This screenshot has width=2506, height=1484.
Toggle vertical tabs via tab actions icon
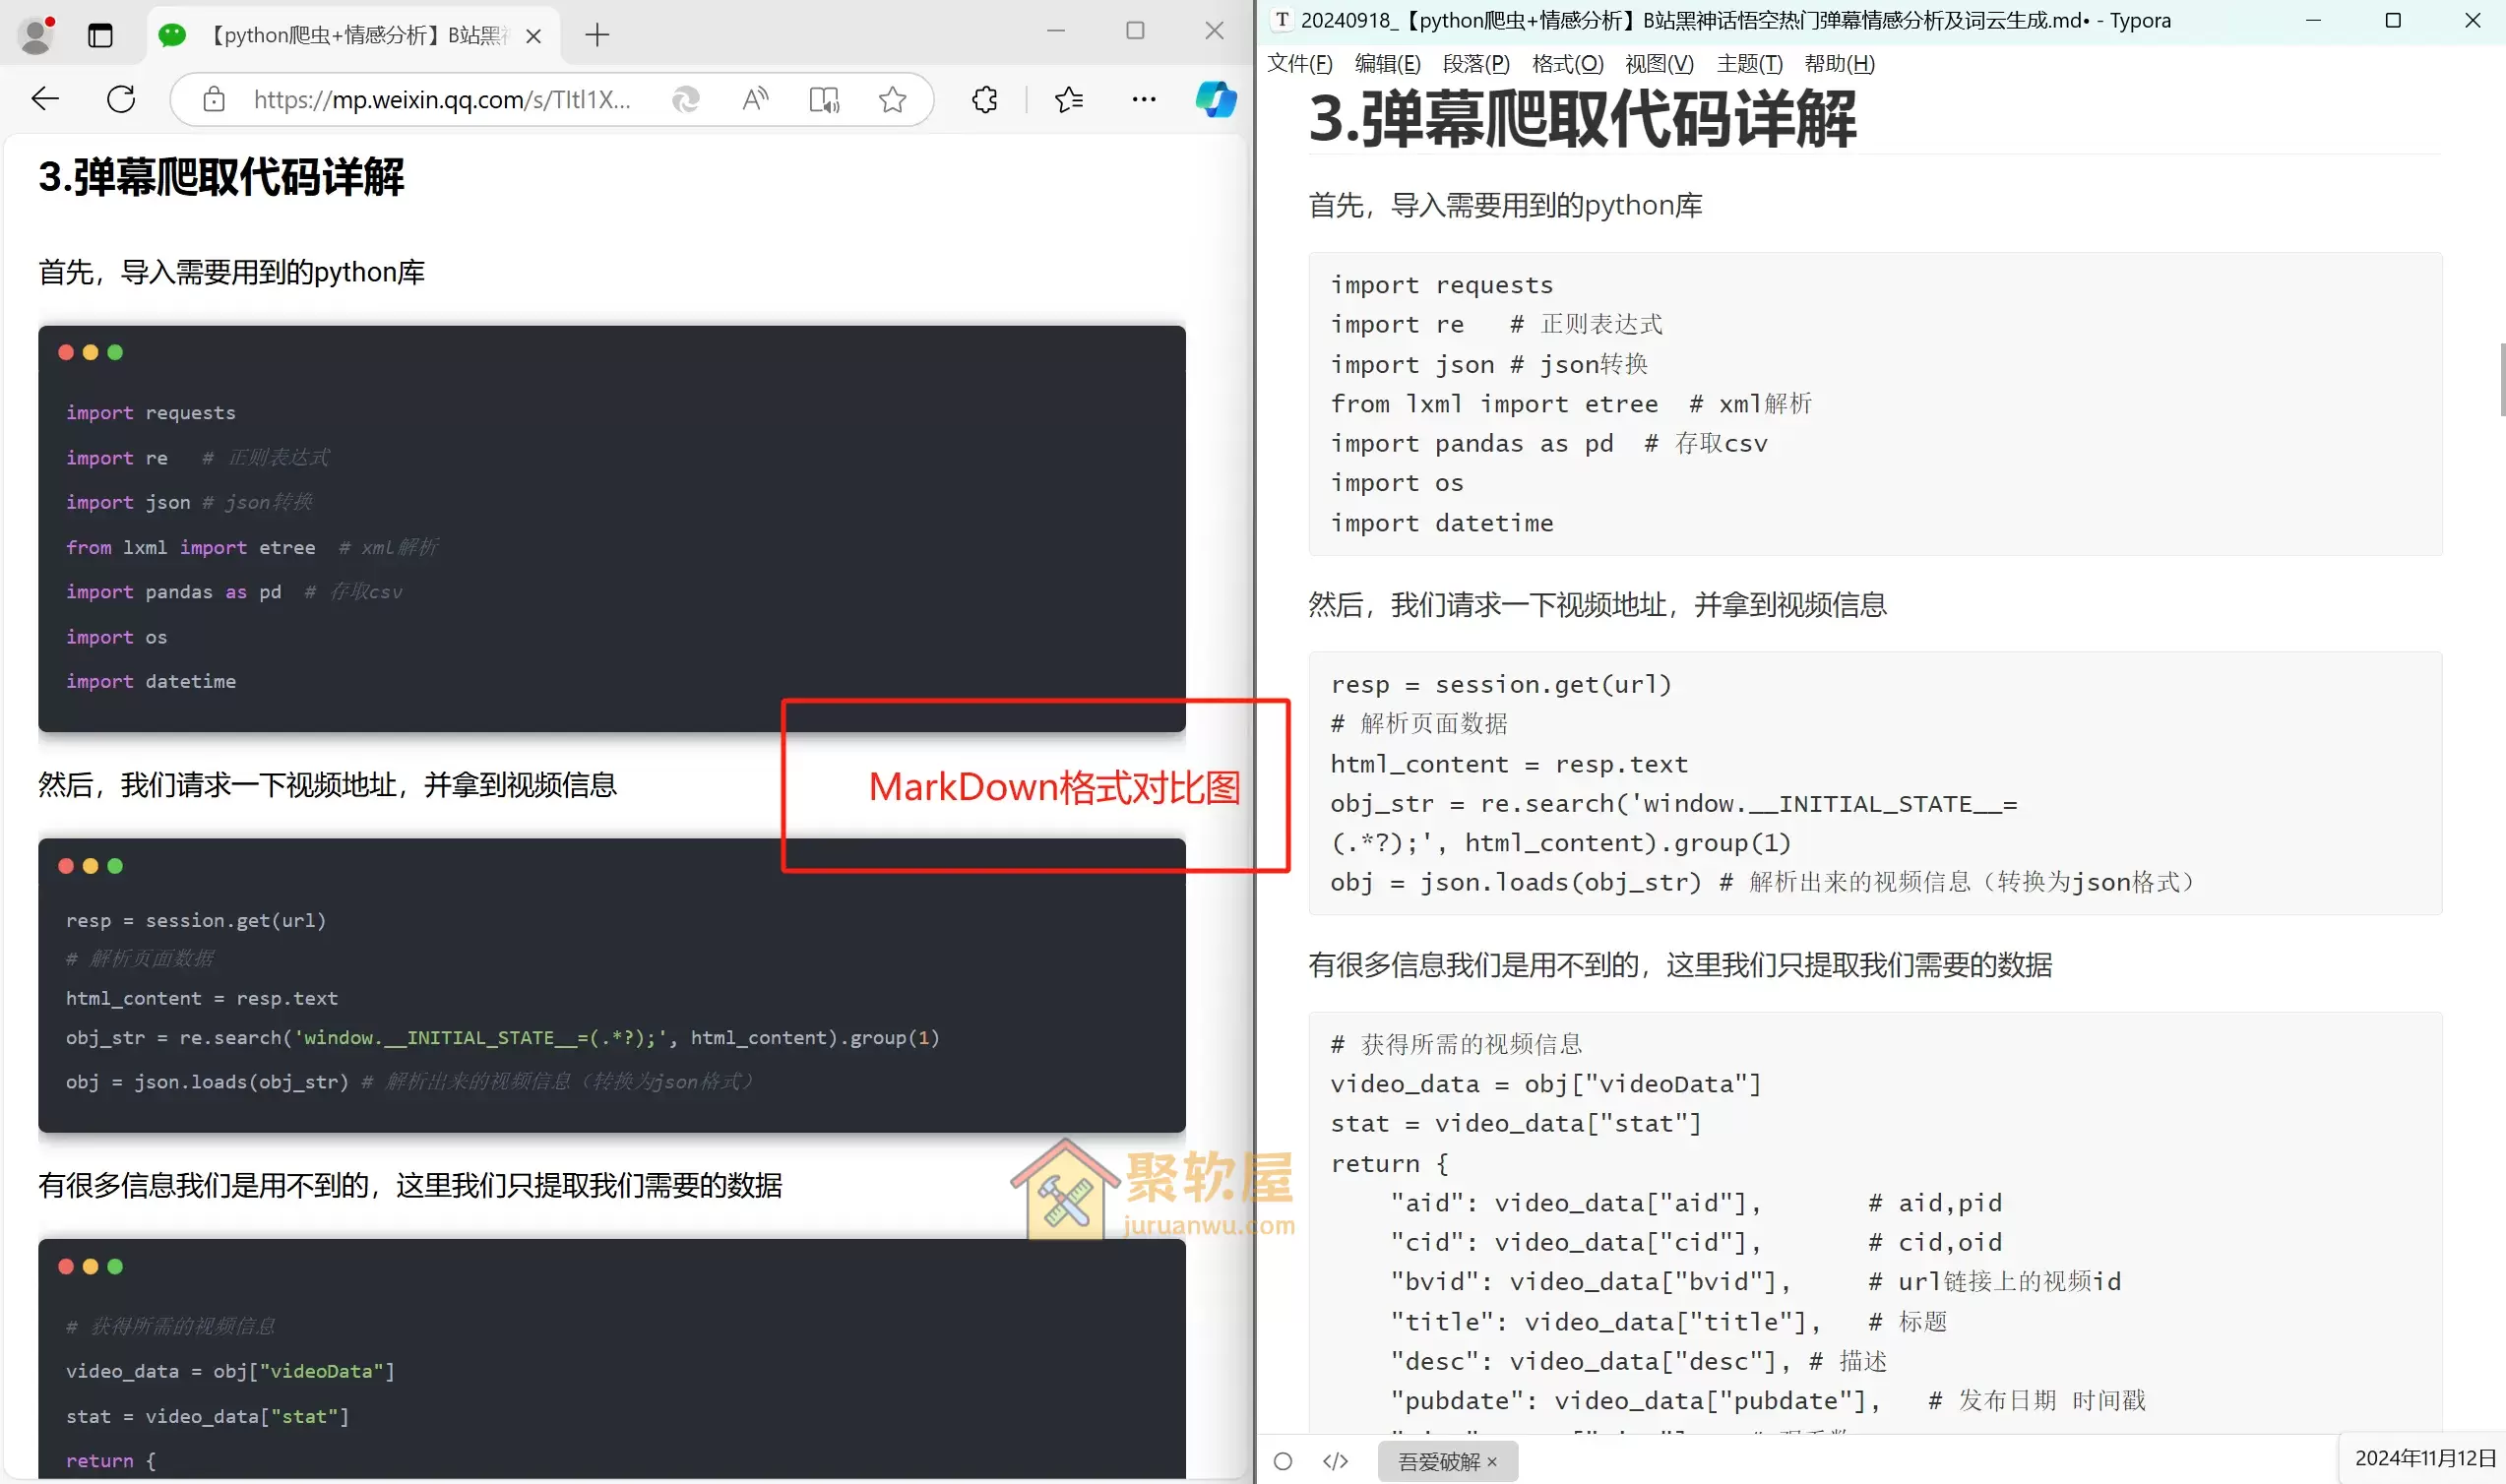tap(100, 35)
